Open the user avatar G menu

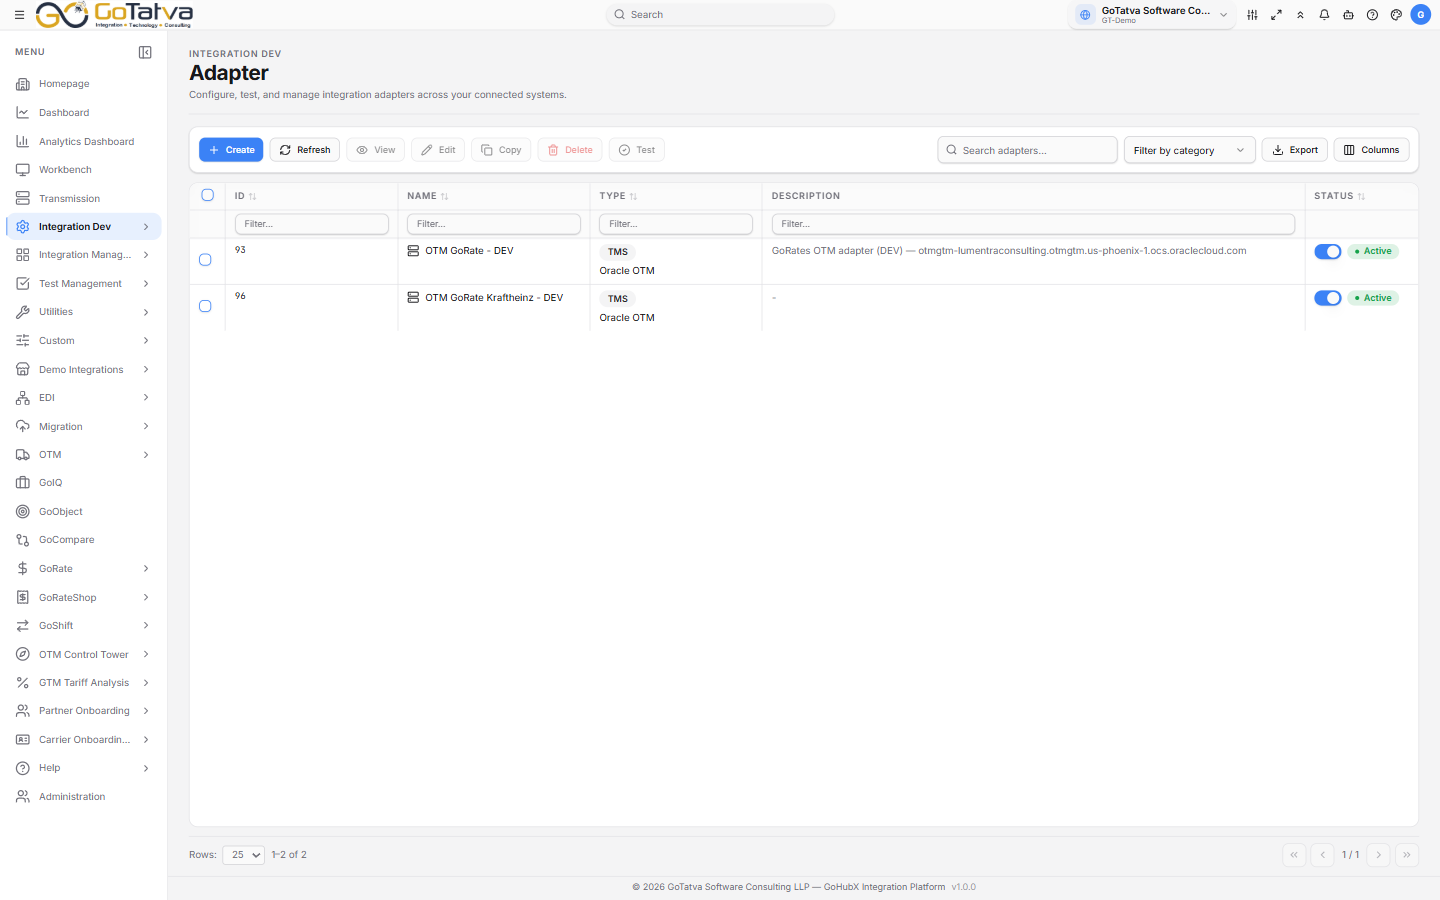pos(1420,15)
